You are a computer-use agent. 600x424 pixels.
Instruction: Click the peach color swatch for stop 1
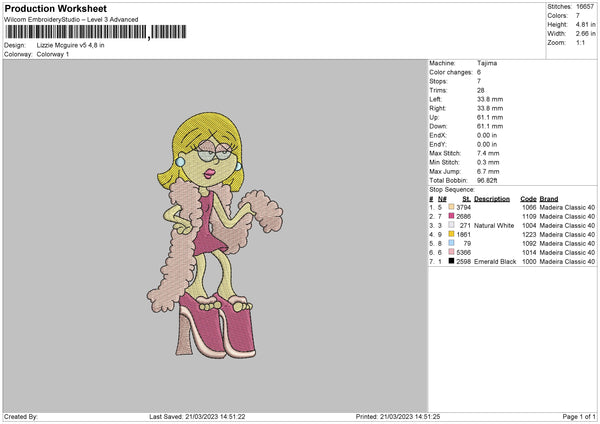click(x=451, y=207)
